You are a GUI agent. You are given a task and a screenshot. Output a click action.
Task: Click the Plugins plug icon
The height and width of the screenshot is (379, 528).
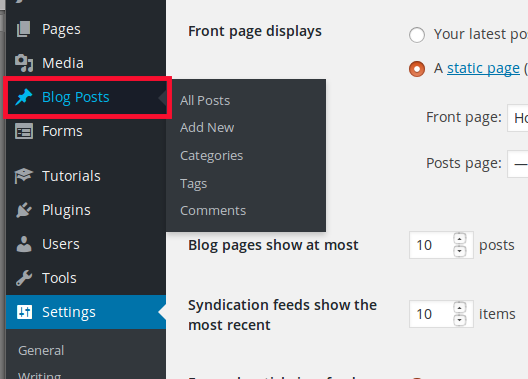click(24, 210)
